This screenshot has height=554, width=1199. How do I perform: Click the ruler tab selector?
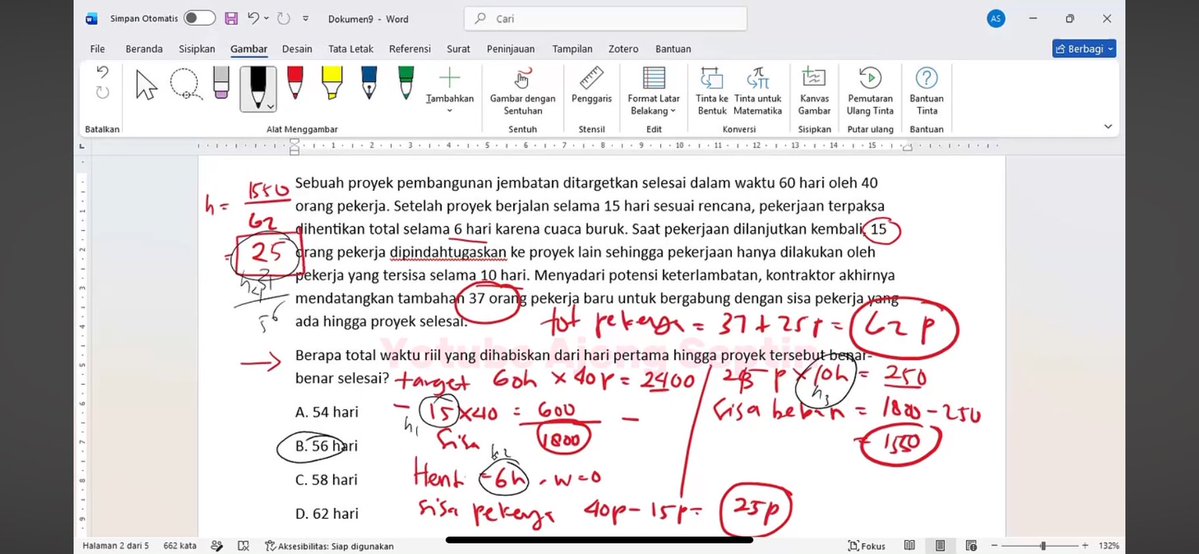click(x=83, y=145)
